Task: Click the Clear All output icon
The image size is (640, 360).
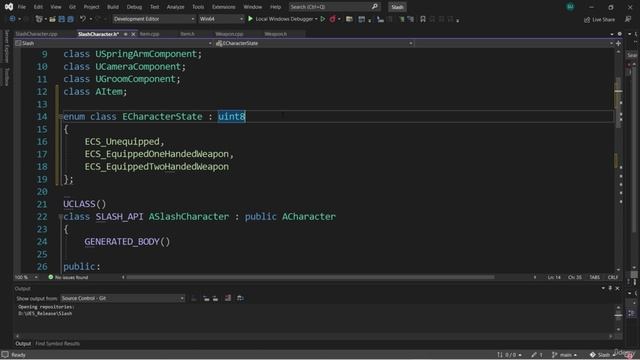Action: 228,298
